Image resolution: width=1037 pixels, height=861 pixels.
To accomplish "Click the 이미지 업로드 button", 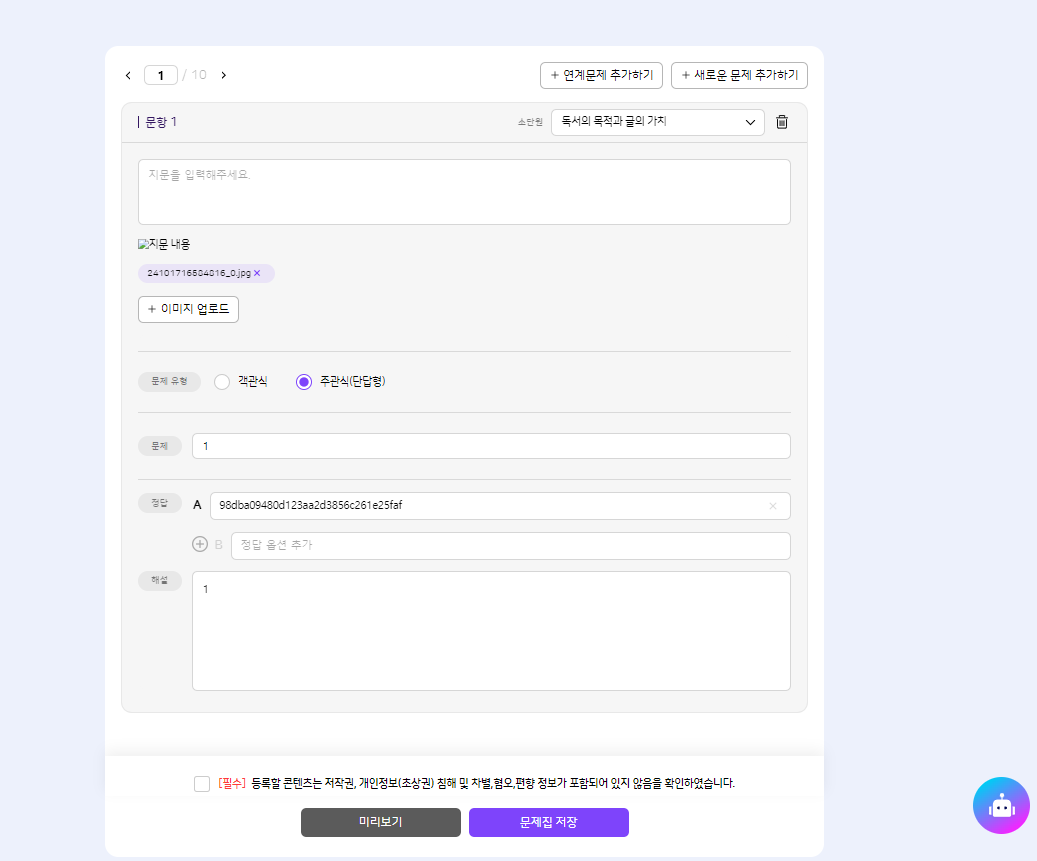I will (188, 309).
